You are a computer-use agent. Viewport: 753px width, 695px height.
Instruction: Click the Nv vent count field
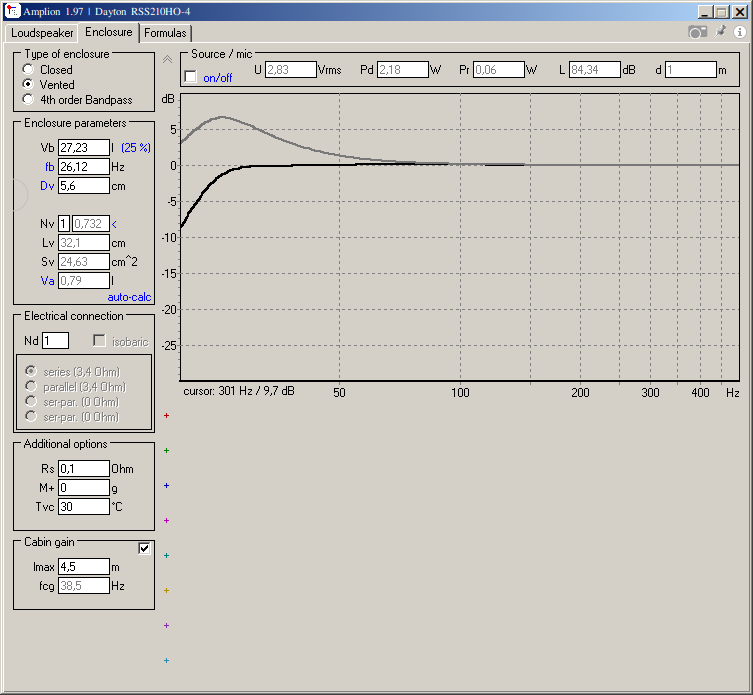pos(64,223)
